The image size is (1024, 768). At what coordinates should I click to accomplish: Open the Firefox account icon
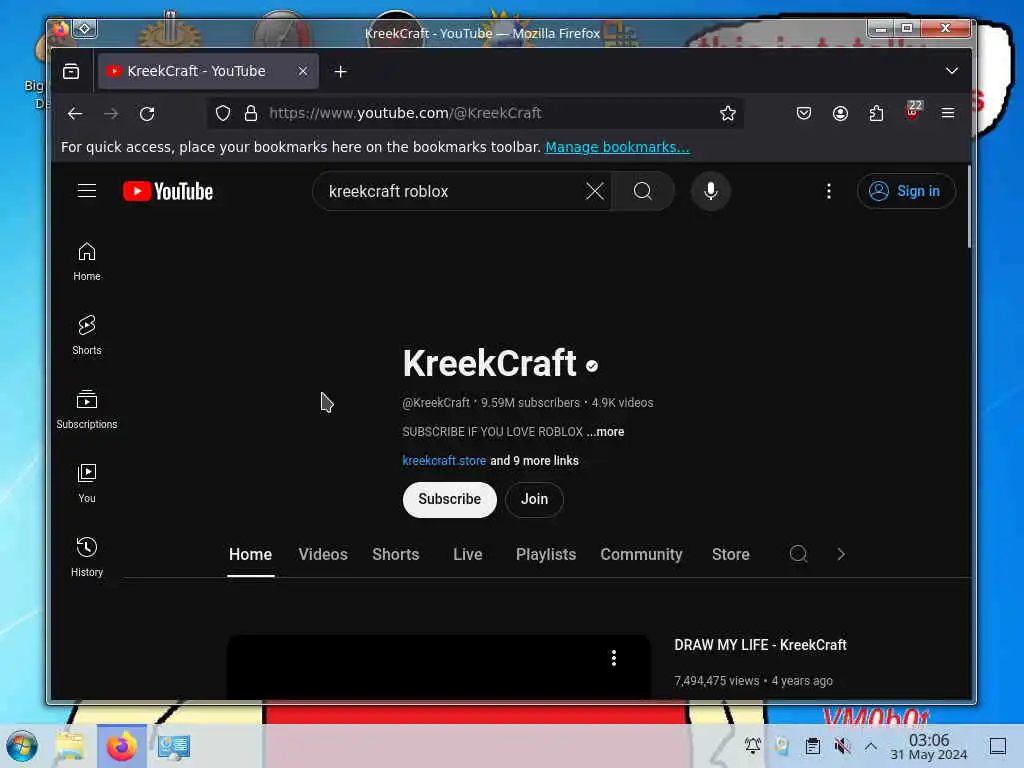tap(840, 113)
